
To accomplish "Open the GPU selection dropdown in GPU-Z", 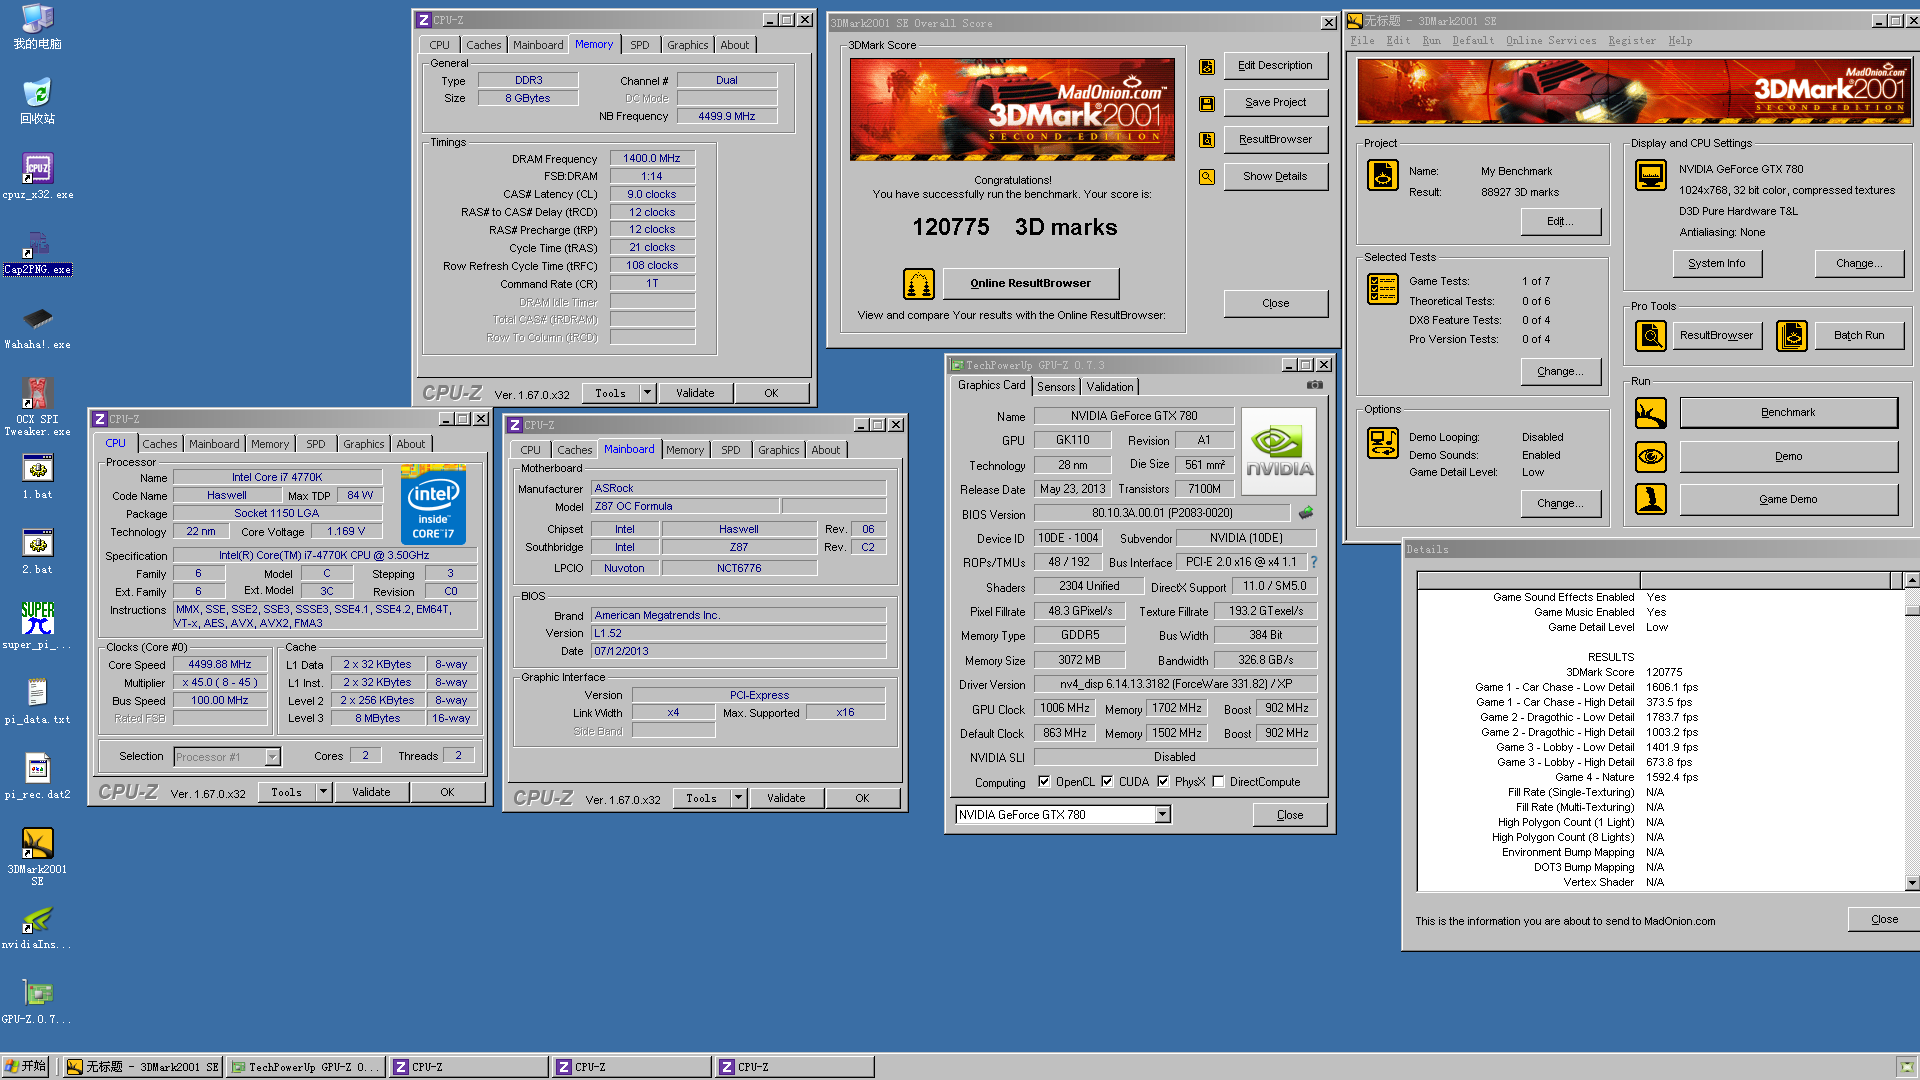I will pos(1162,815).
